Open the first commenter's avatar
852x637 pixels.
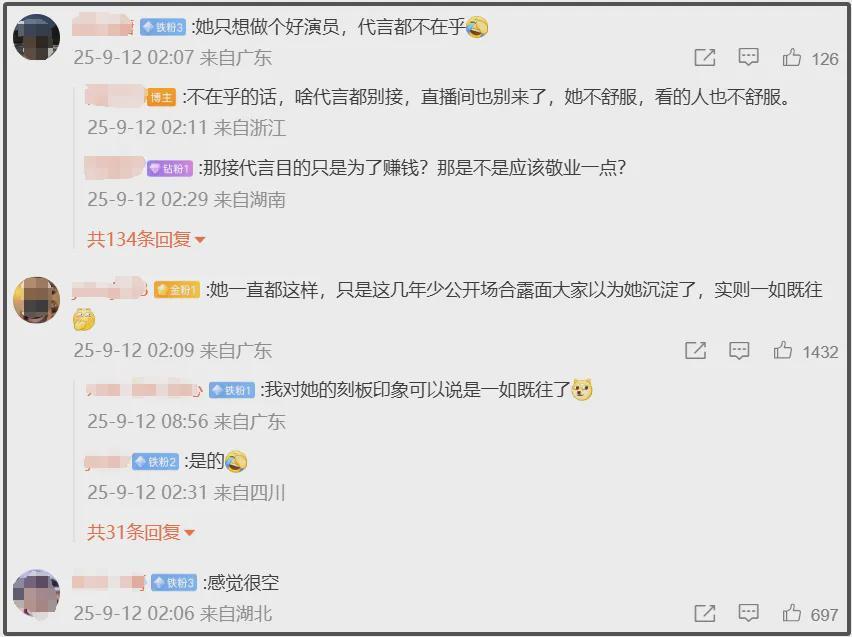pyautogui.click(x=36, y=37)
